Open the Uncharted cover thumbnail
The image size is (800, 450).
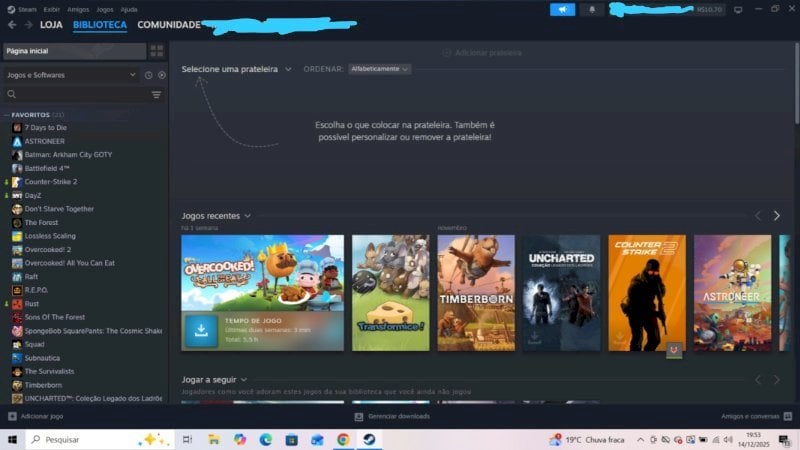(x=562, y=293)
